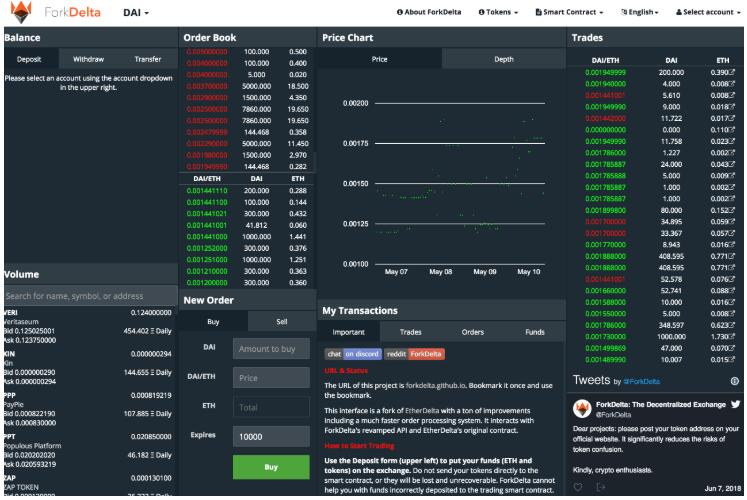This screenshot has height=500, width=747.
Task: Select buy order priced 0.001252000
Action: point(247,248)
